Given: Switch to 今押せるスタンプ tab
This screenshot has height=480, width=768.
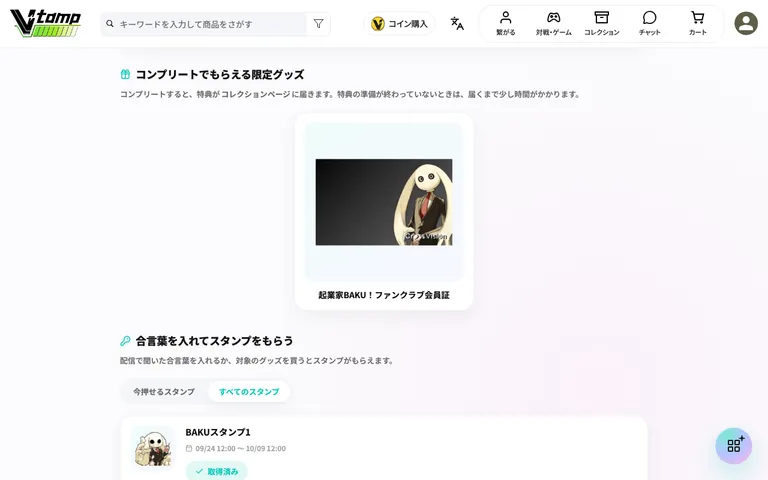Looking at the screenshot, I should pos(164,392).
